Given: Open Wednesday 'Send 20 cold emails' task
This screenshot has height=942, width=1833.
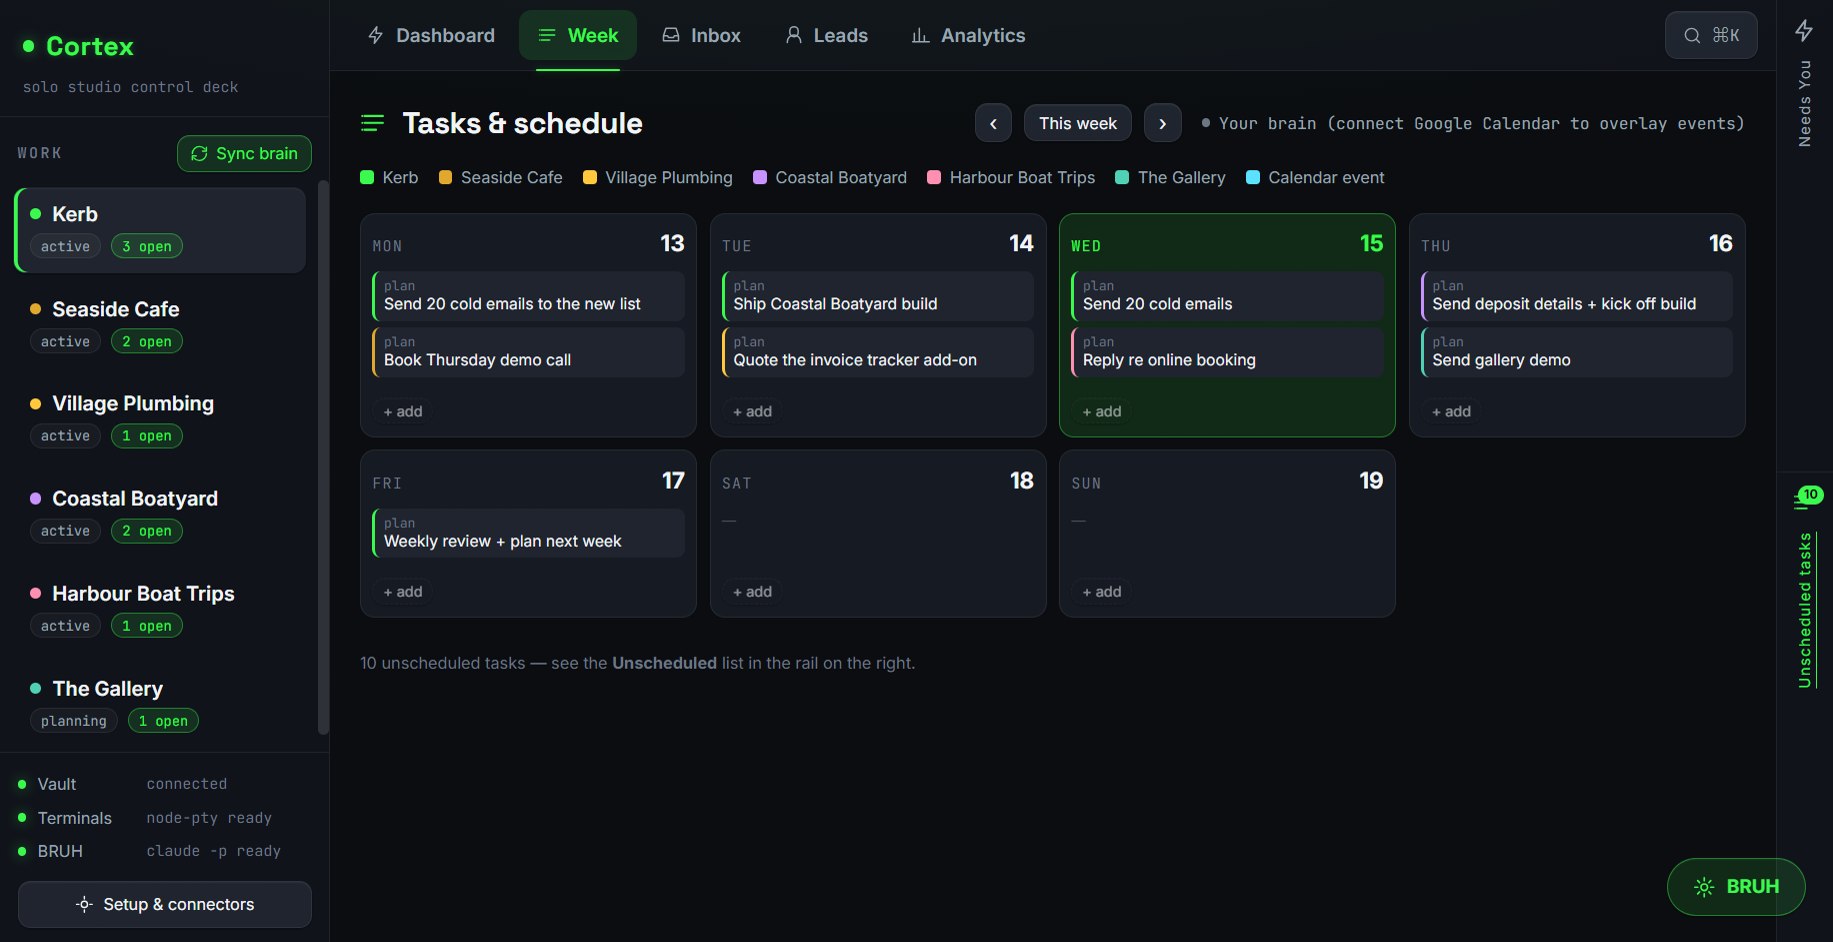Looking at the screenshot, I should click(x=1227, y=295).
